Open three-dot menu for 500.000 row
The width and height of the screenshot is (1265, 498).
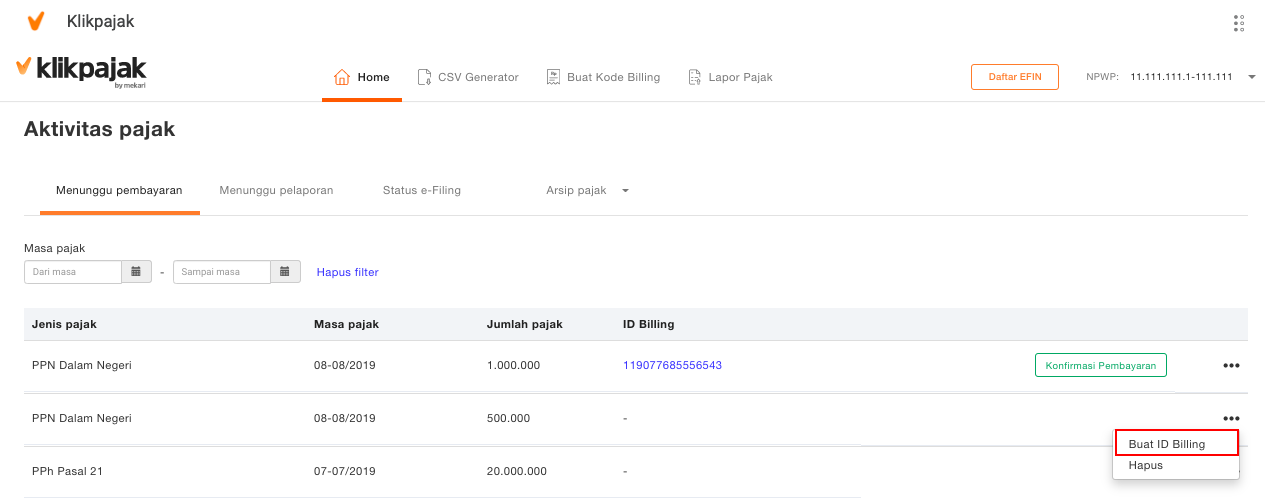[1231, 418]
